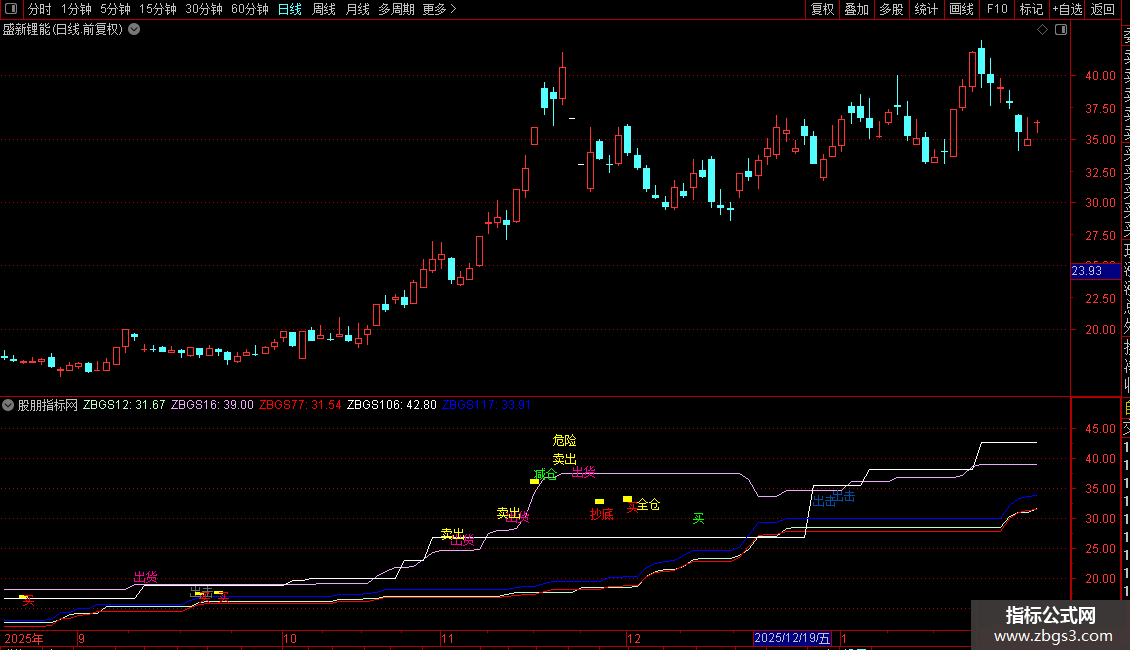Click the ZBGS16 indicator value label
Viewport: 1130px width, 650px height.
point(212,405)
